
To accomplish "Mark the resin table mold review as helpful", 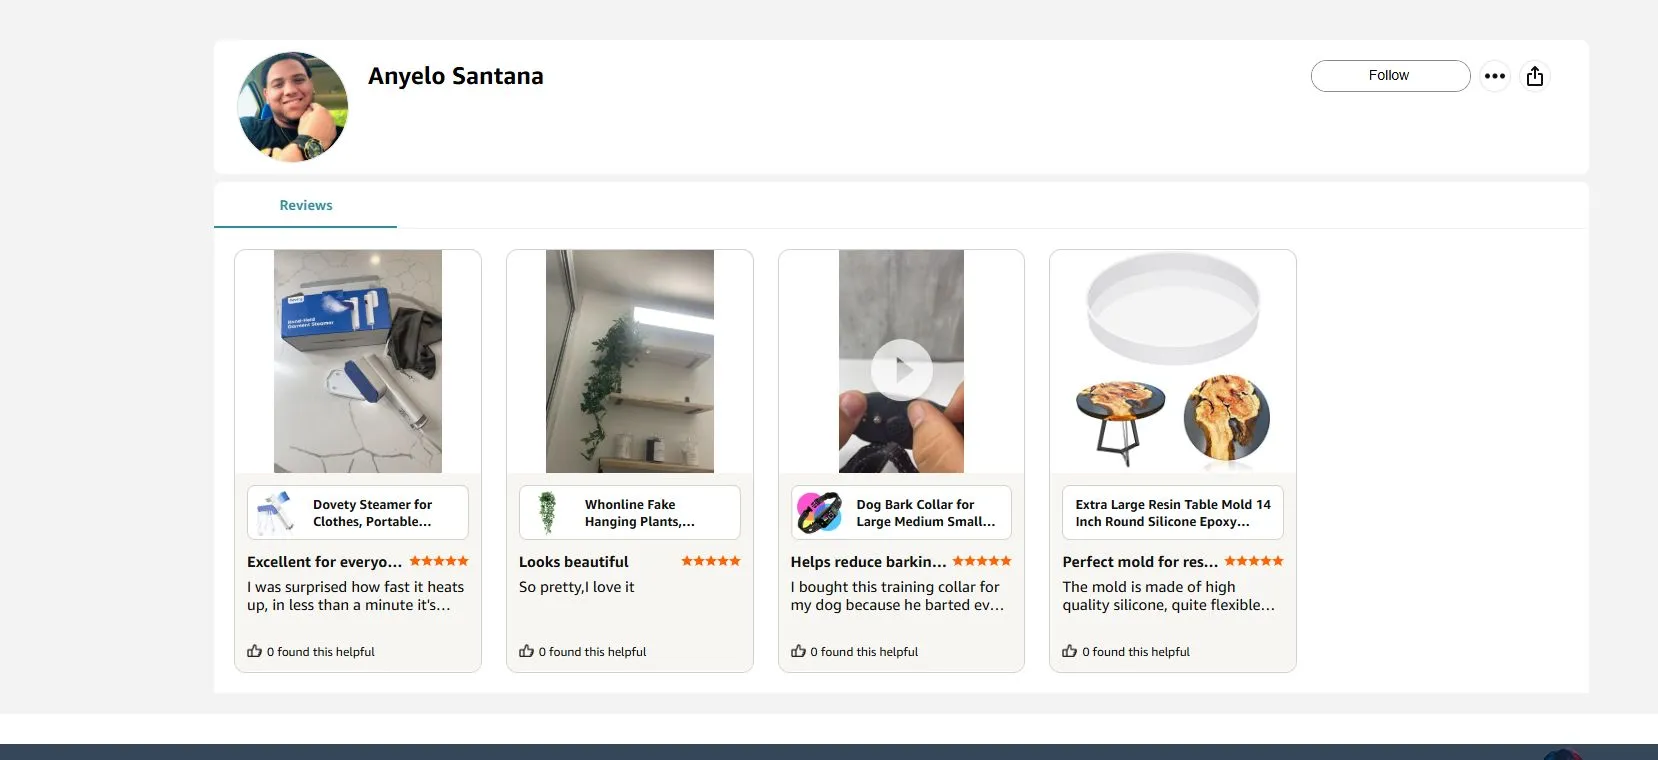I will click(1070, 651).
